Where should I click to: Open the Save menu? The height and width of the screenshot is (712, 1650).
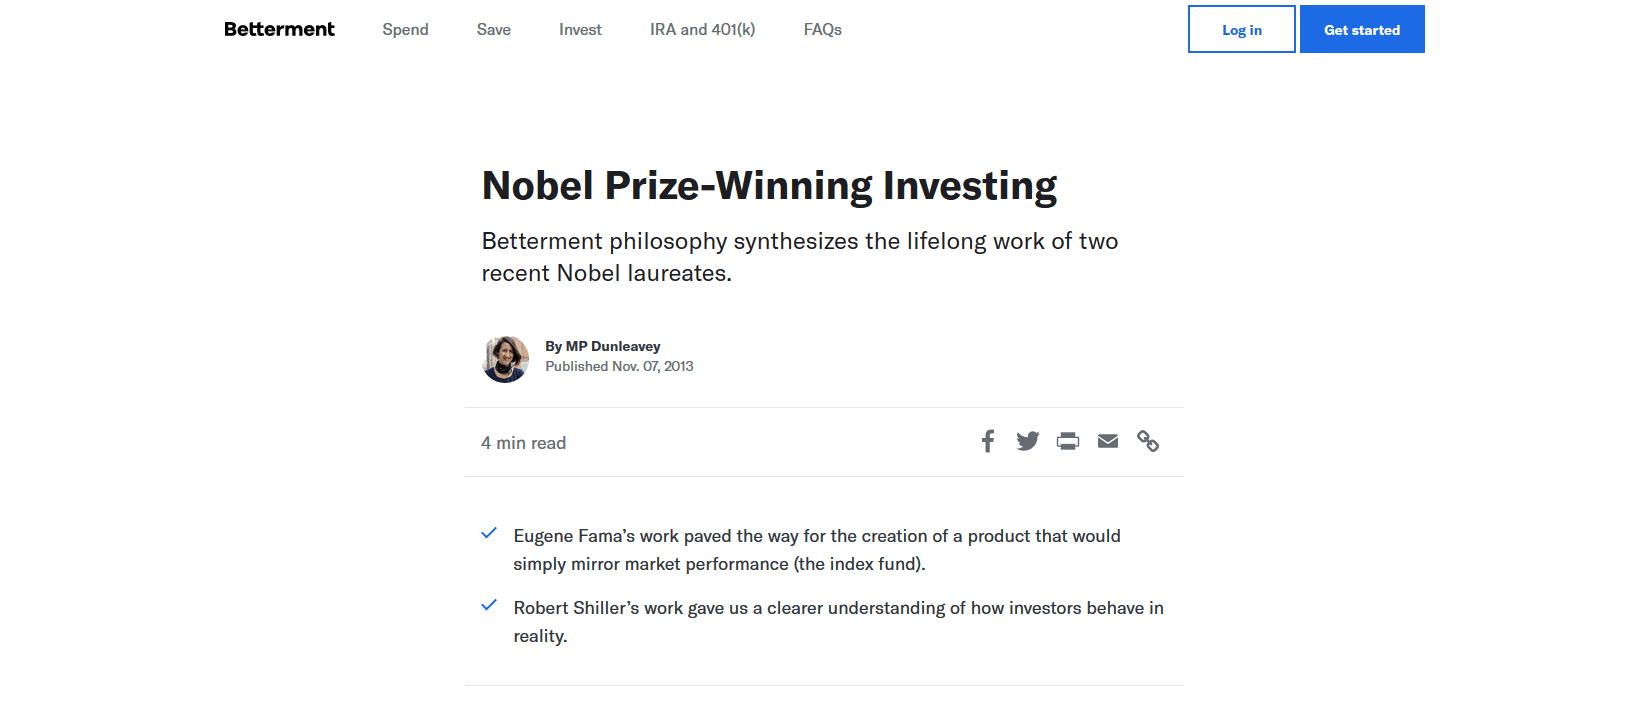click(x=494, y=30)
